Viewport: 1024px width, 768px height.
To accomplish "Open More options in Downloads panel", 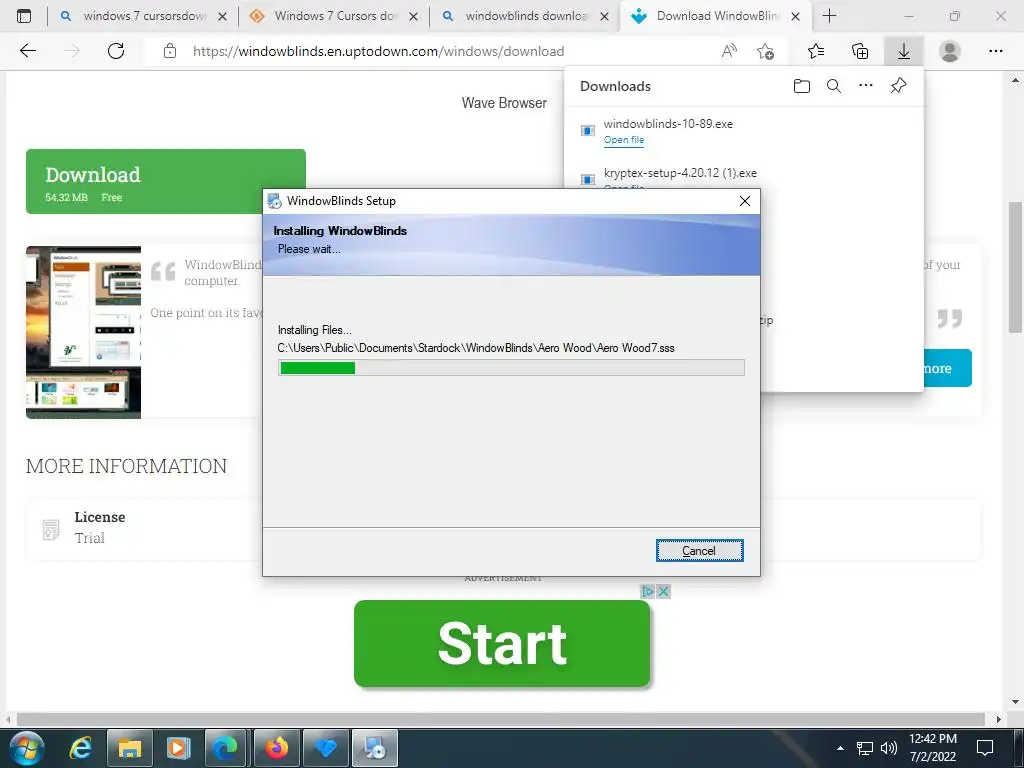I will point(866,86).
